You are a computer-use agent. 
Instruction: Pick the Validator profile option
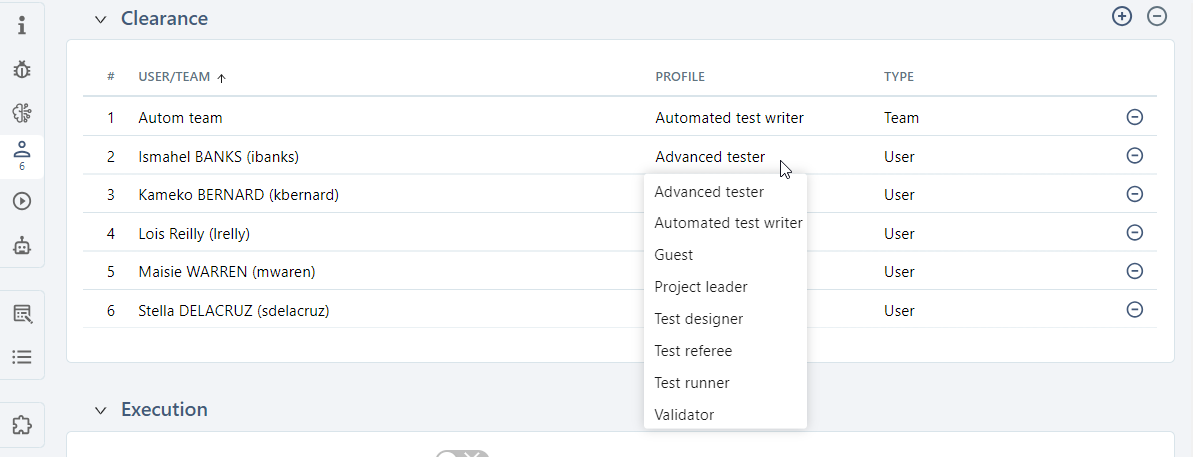[x=684, y=415]
